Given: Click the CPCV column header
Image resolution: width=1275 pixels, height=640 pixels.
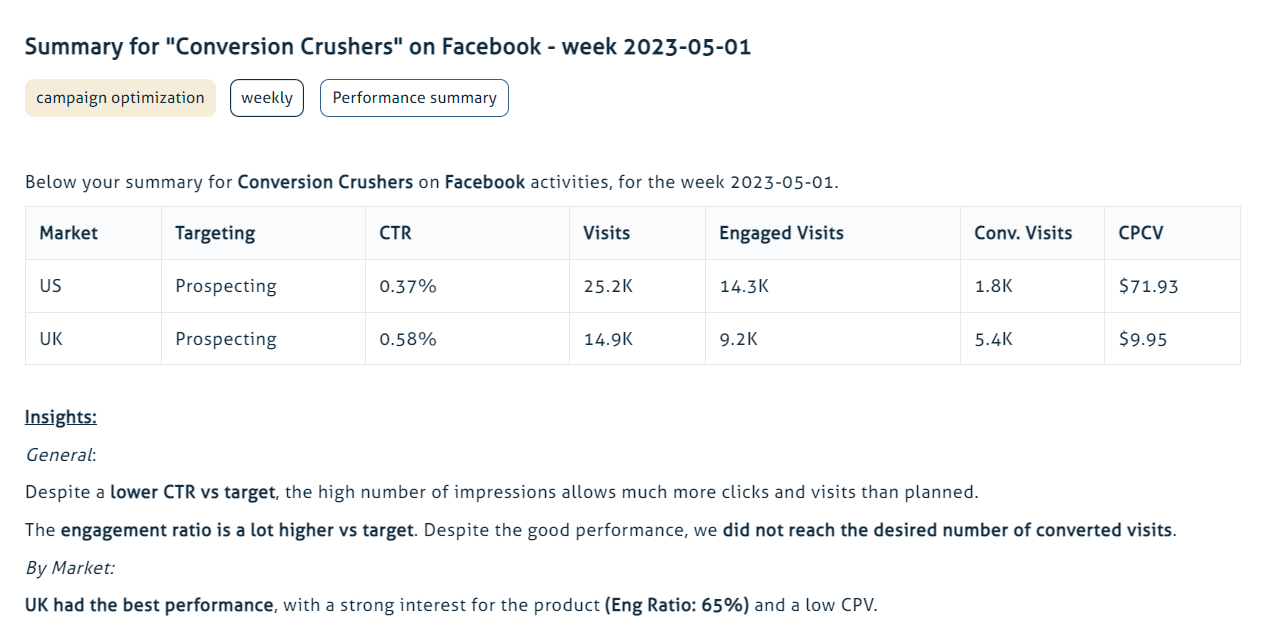Looking at the screenshot, I should (1141, 233).
